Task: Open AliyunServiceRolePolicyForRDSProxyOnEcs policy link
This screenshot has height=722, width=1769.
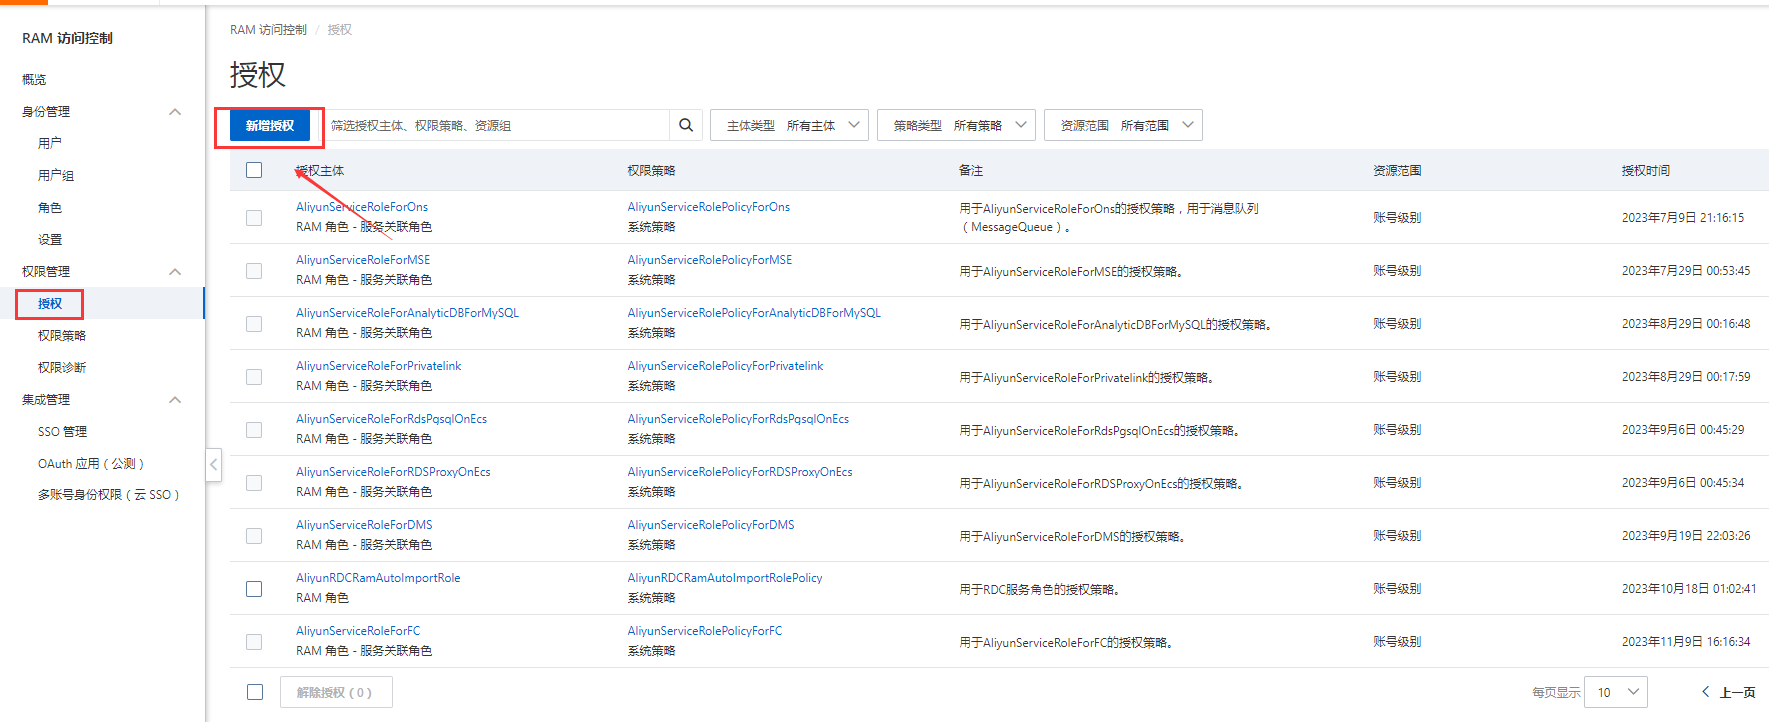Action: pyautogui.click(x=741, y=472)
